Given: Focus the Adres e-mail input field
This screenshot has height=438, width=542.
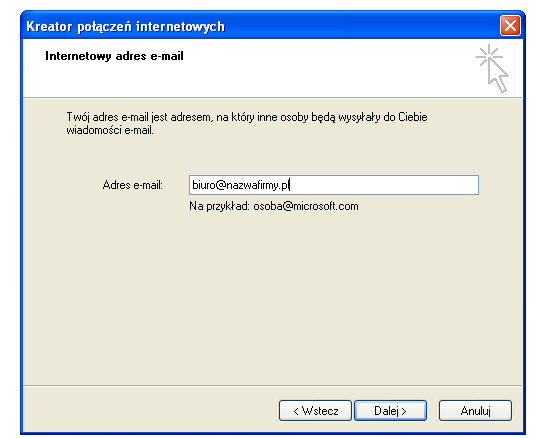Looking at the screenshot, I should [334, 185].
